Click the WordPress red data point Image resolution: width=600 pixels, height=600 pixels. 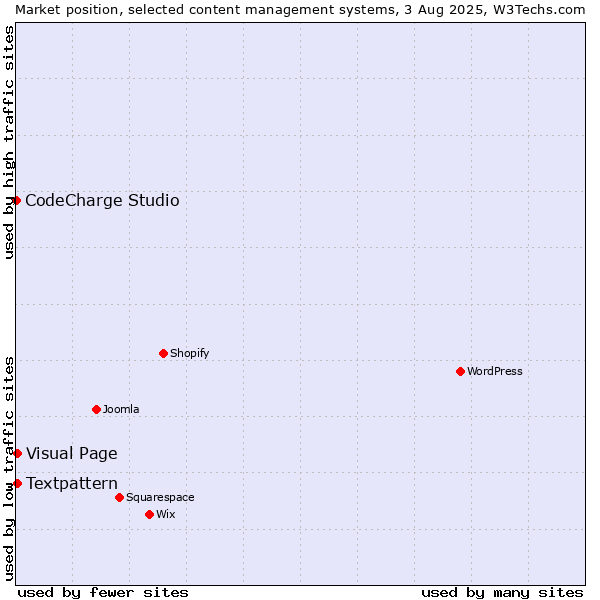(x=460, y=371)
